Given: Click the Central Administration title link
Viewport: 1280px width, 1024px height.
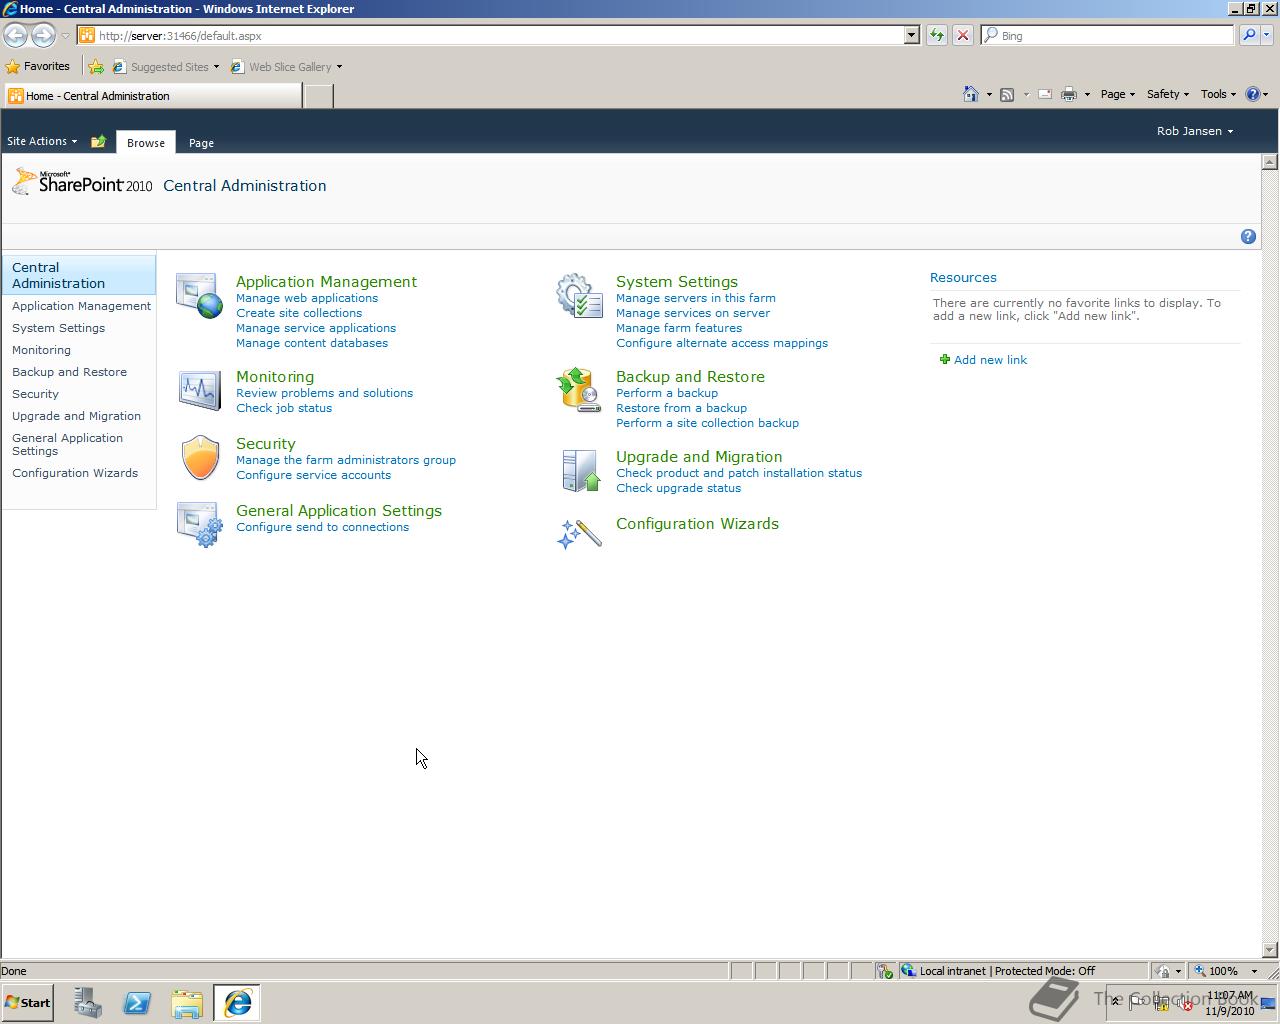Looking at the screenshot, I should tap(244, 186).
